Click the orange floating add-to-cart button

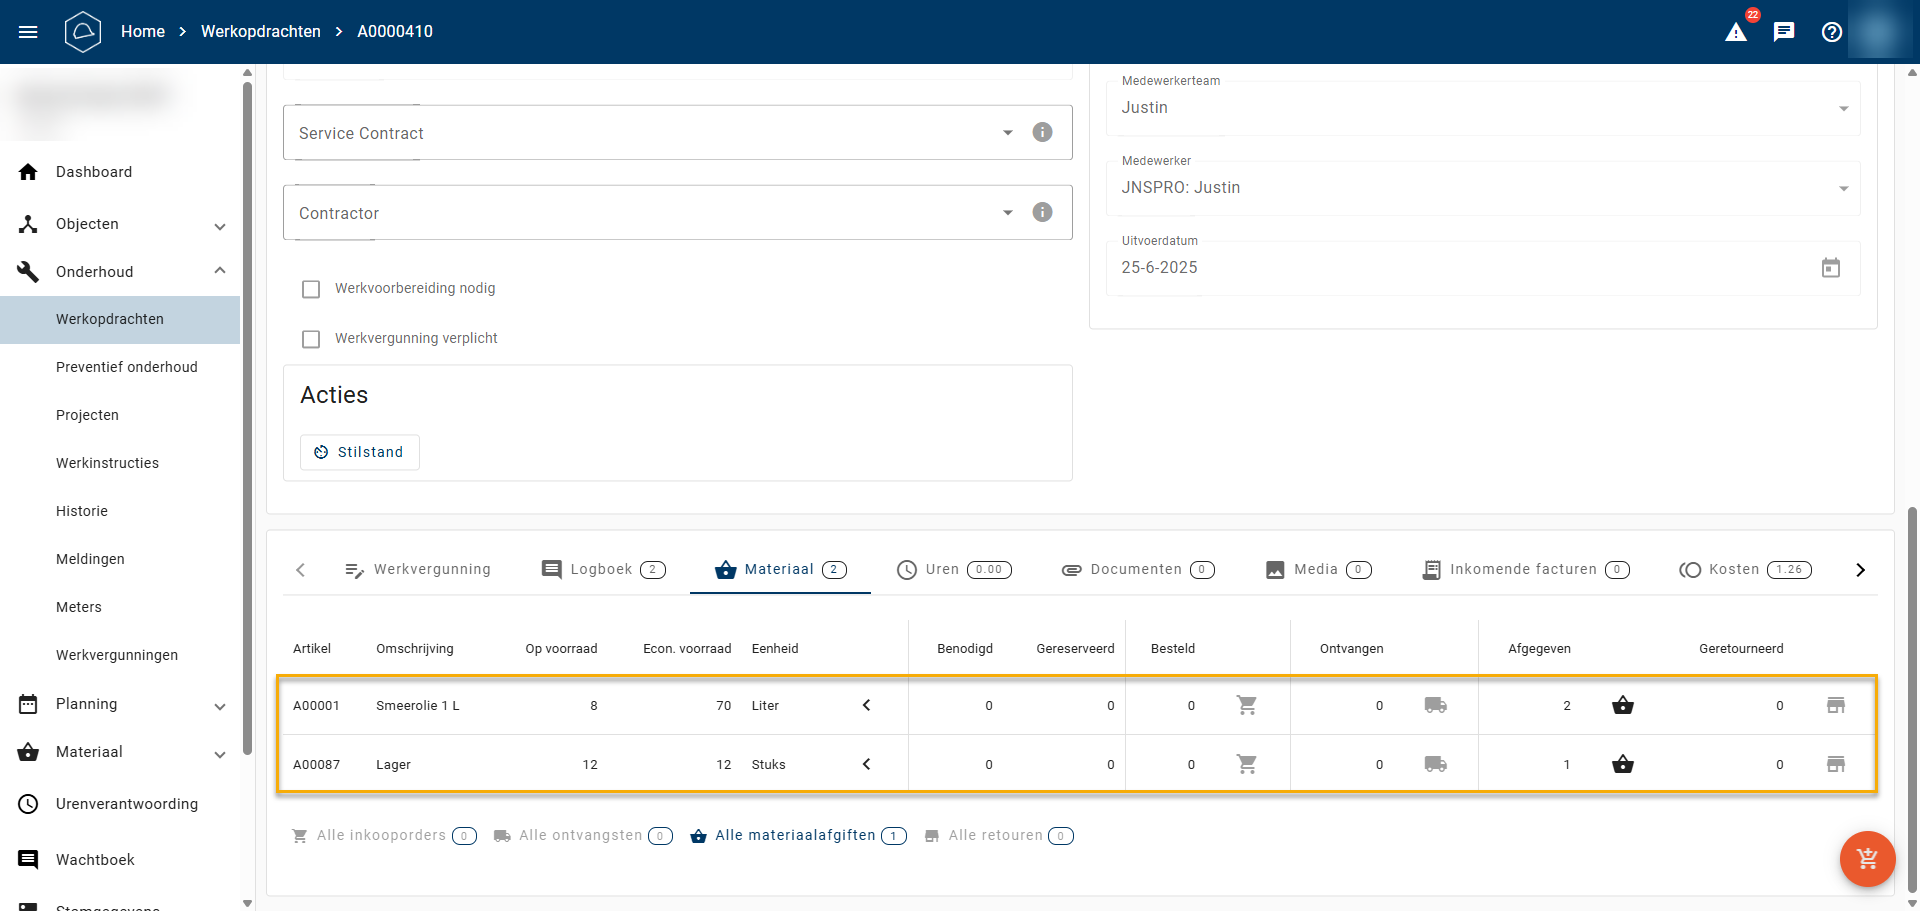1867,859
